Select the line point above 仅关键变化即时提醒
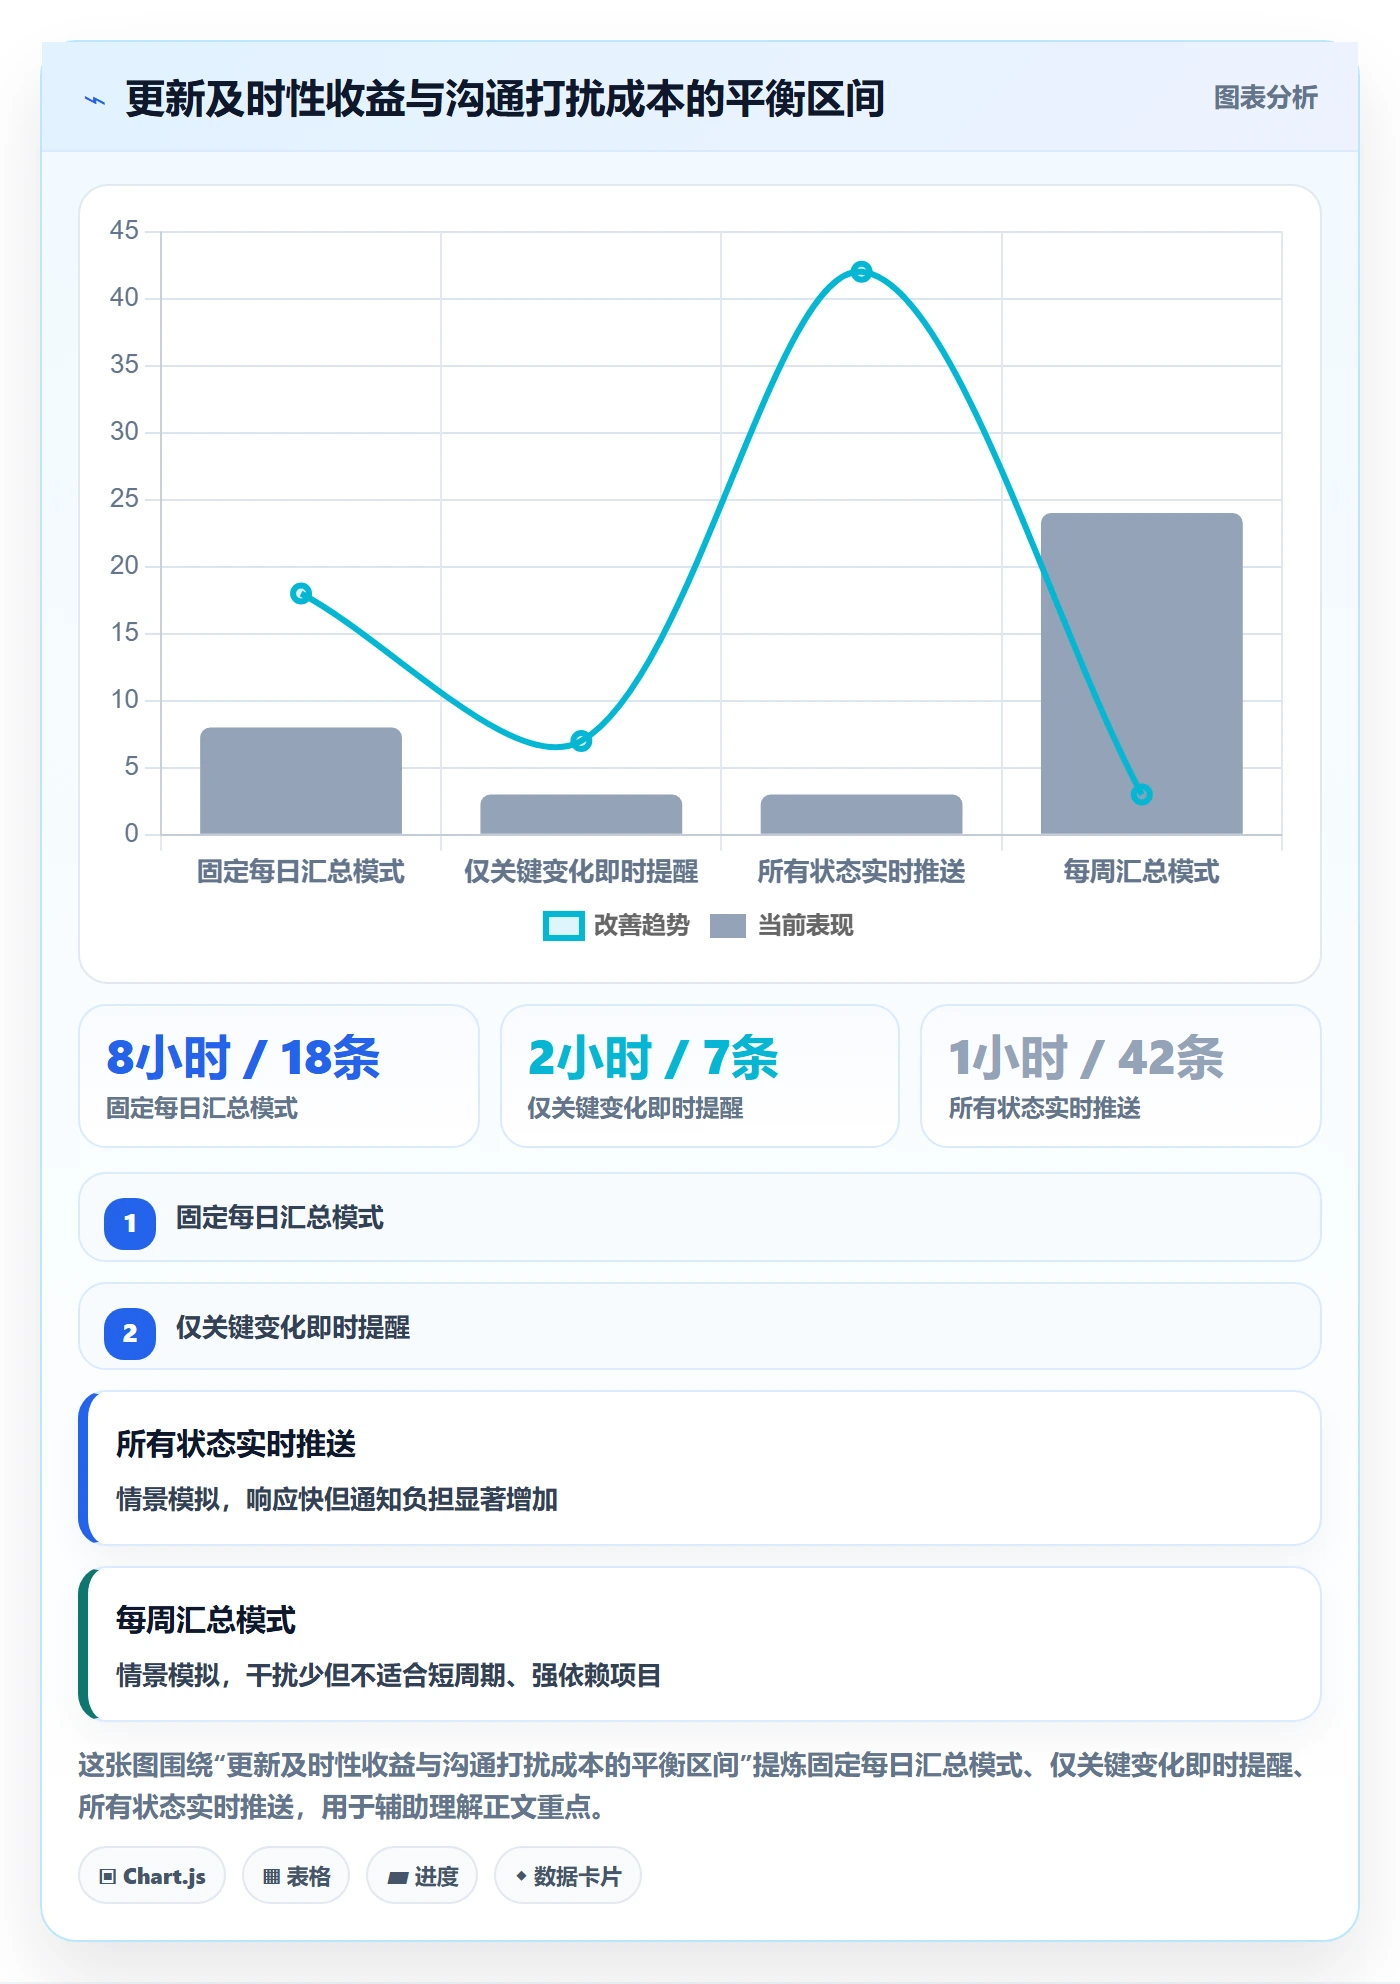Viewport: 1400px width, 1984px height. [581, 741]
